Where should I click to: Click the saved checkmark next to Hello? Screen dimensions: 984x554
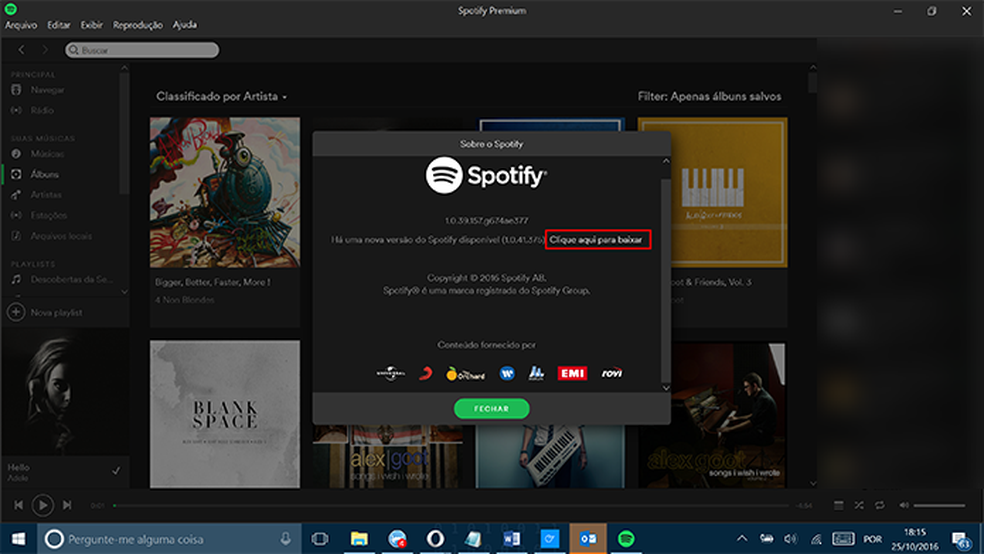coord(116,471)
